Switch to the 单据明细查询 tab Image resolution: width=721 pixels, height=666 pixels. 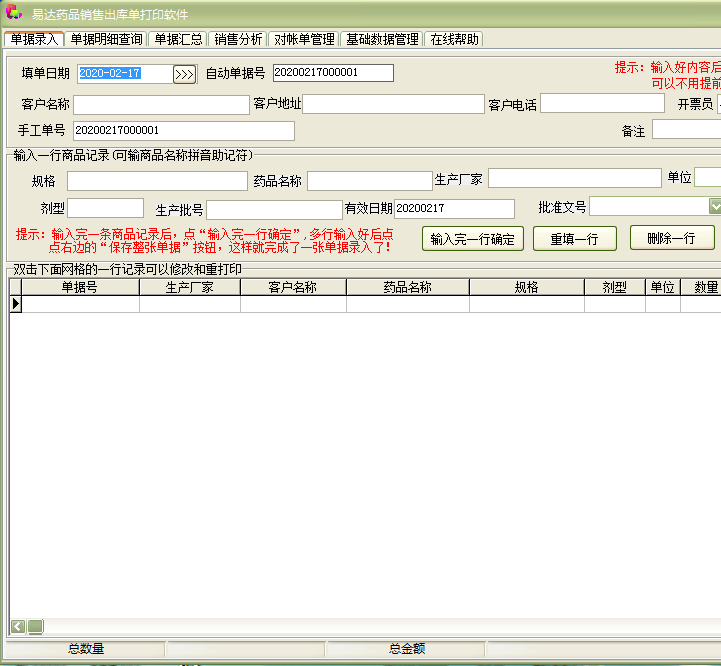107,39
